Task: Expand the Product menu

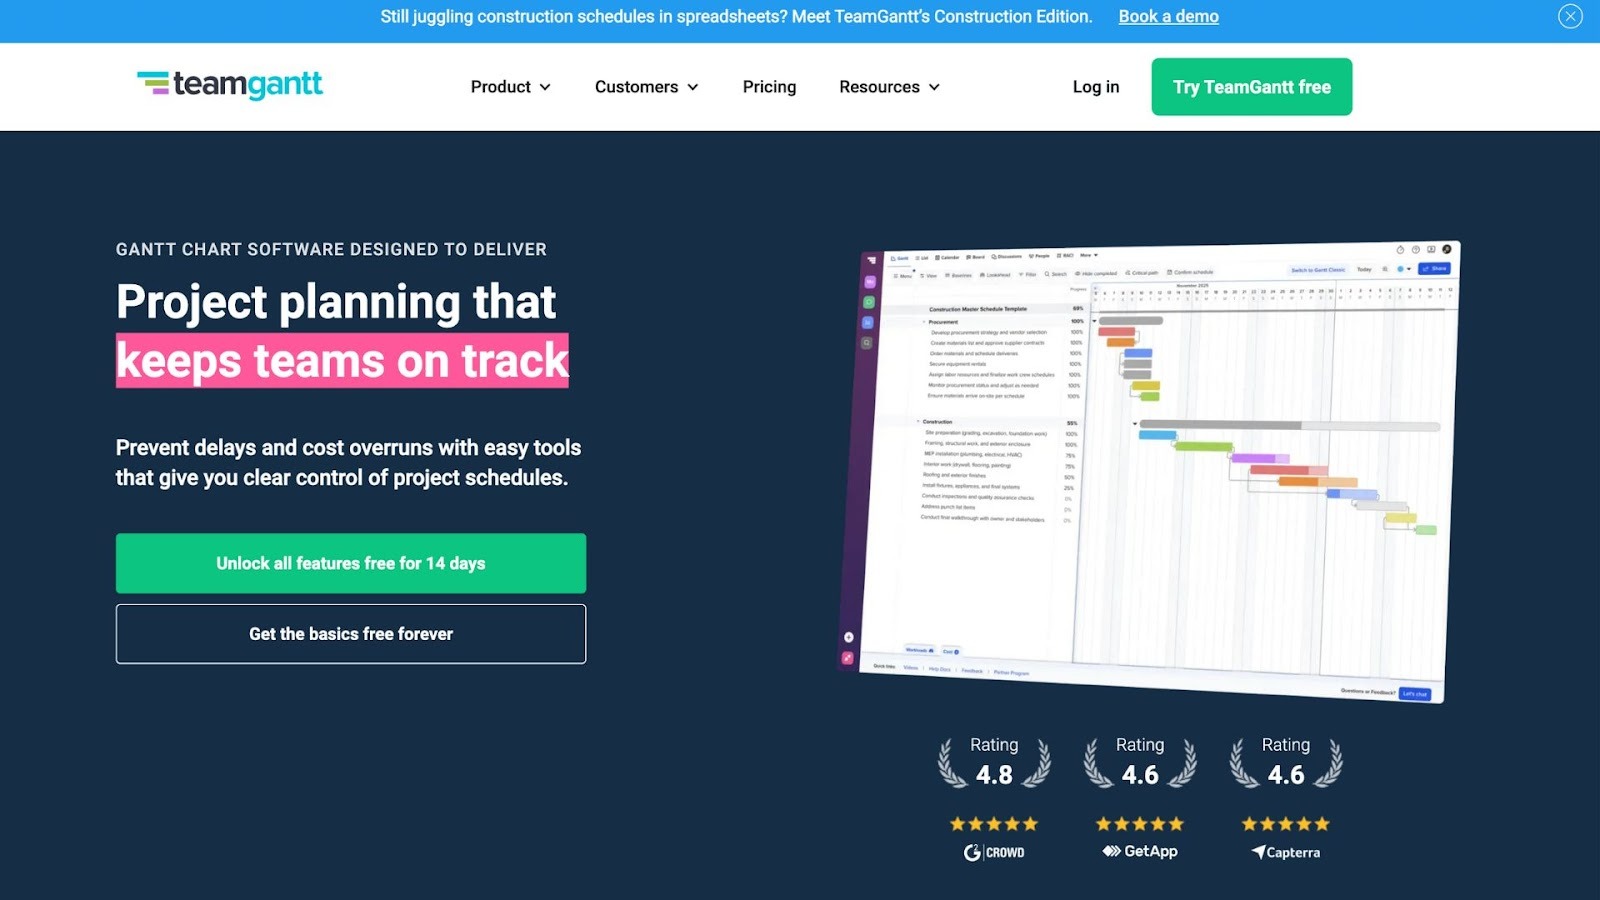Action: (x=511, y=87)
